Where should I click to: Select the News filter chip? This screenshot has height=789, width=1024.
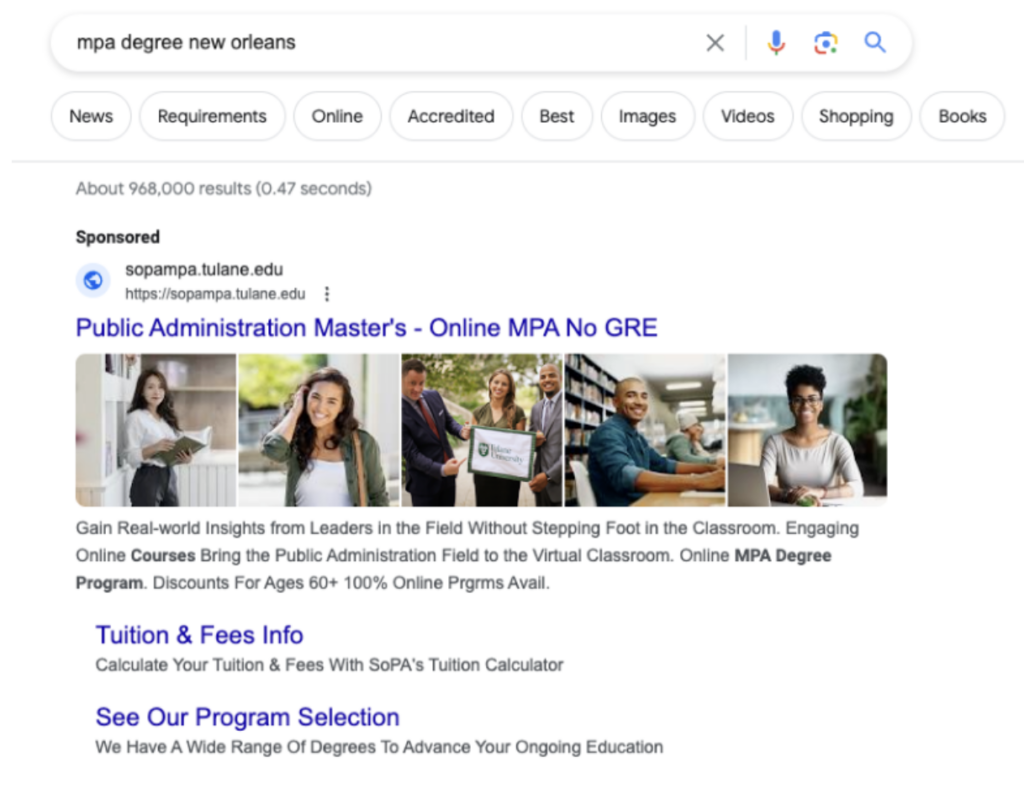click(x=91, y=116)
